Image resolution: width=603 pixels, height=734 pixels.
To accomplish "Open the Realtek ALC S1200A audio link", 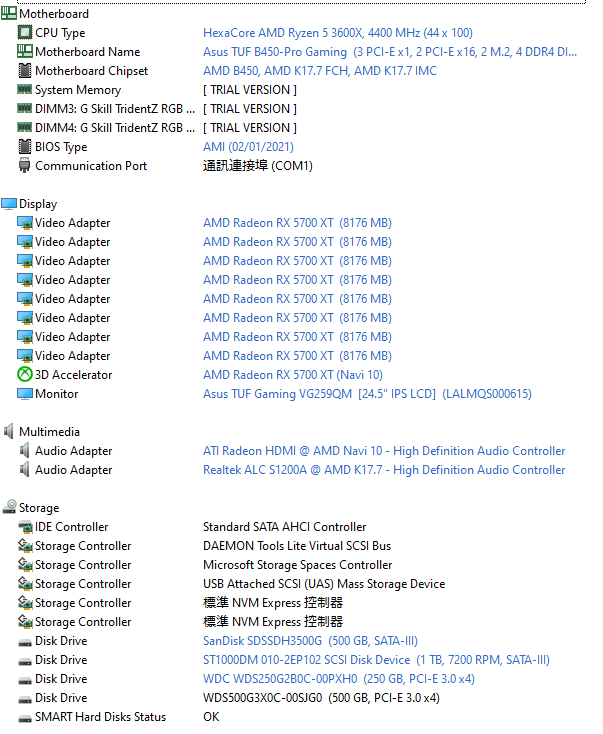I will (x=384, y=470).
